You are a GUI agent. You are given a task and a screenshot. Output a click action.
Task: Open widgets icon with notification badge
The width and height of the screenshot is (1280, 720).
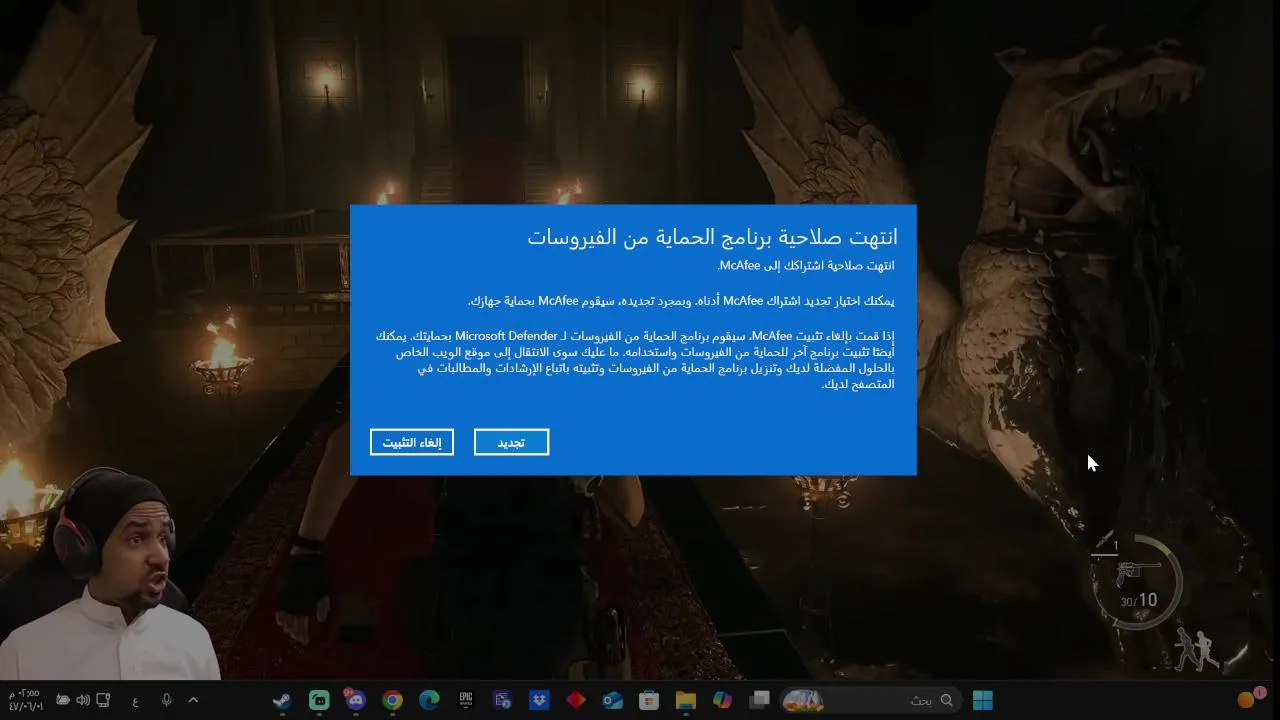(x=1250, y=698)
